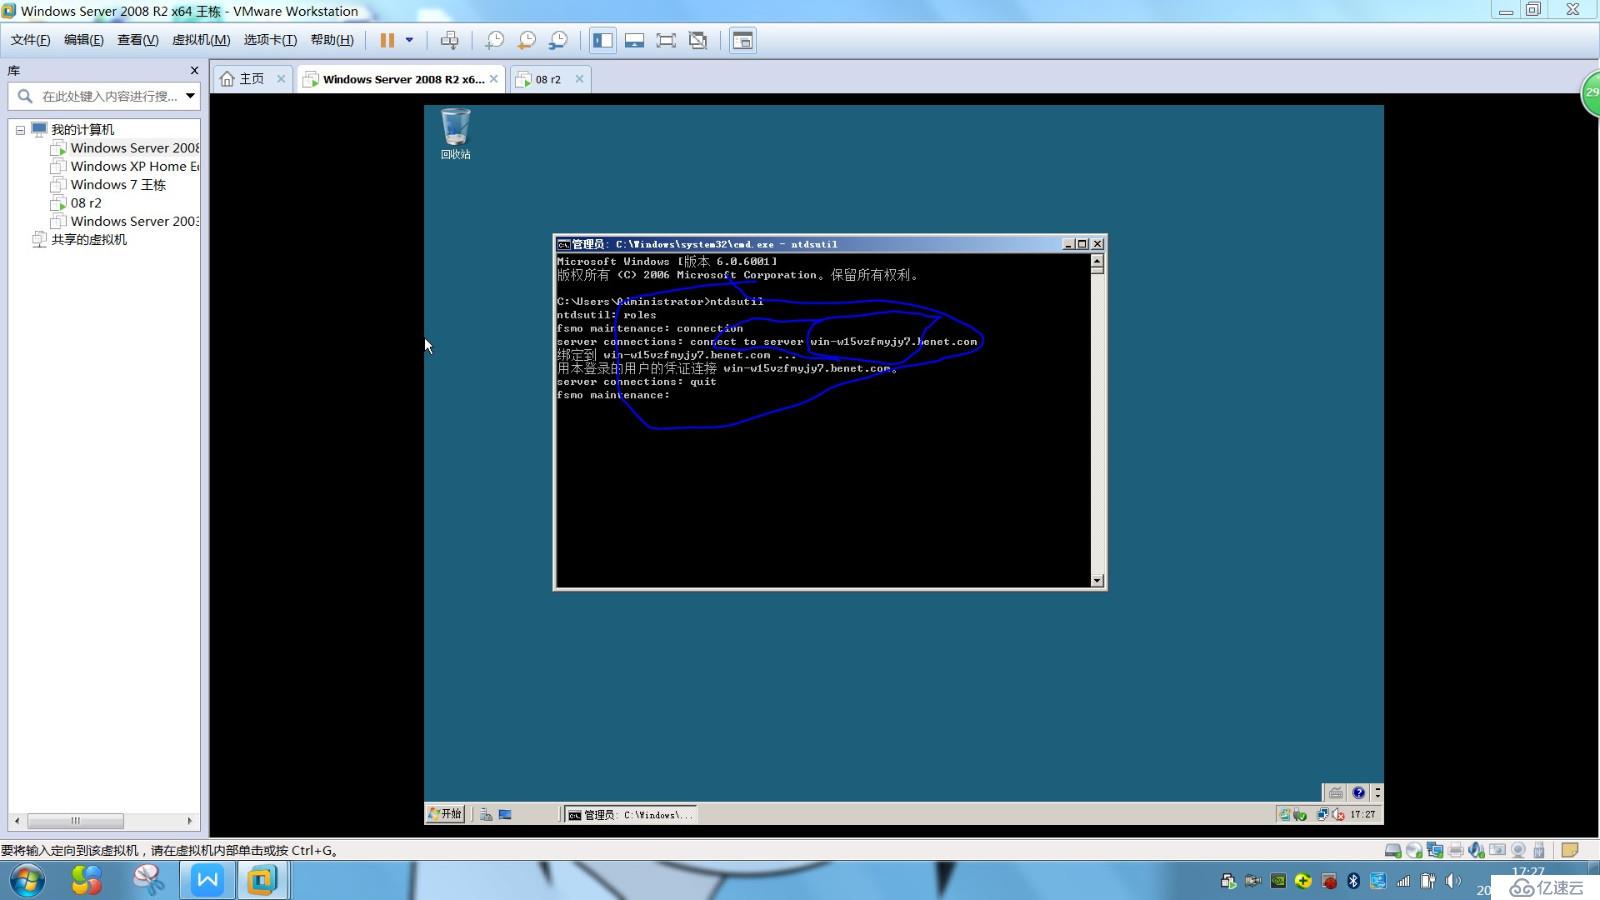Click the guest show desktop quick-launch icon
The width and height of the screenshot is (1600, 900).
point(505,815)
